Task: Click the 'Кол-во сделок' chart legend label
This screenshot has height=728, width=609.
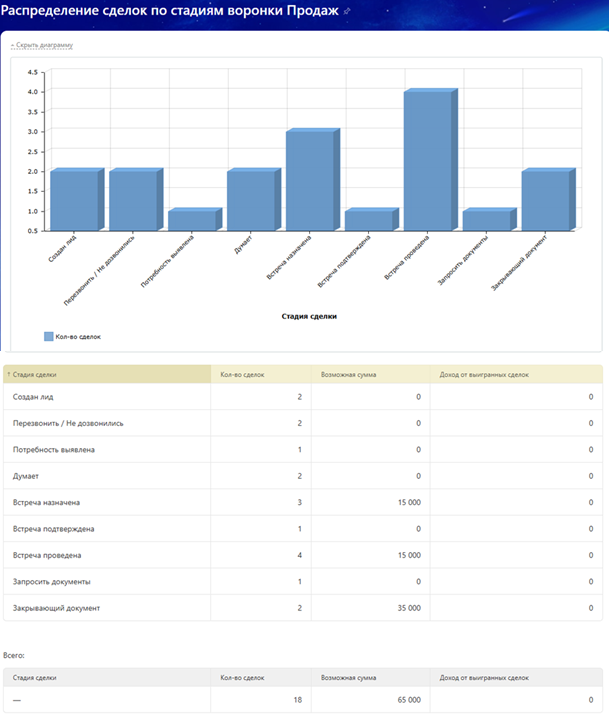Action: pyautogui.click(x=78, y=337)
